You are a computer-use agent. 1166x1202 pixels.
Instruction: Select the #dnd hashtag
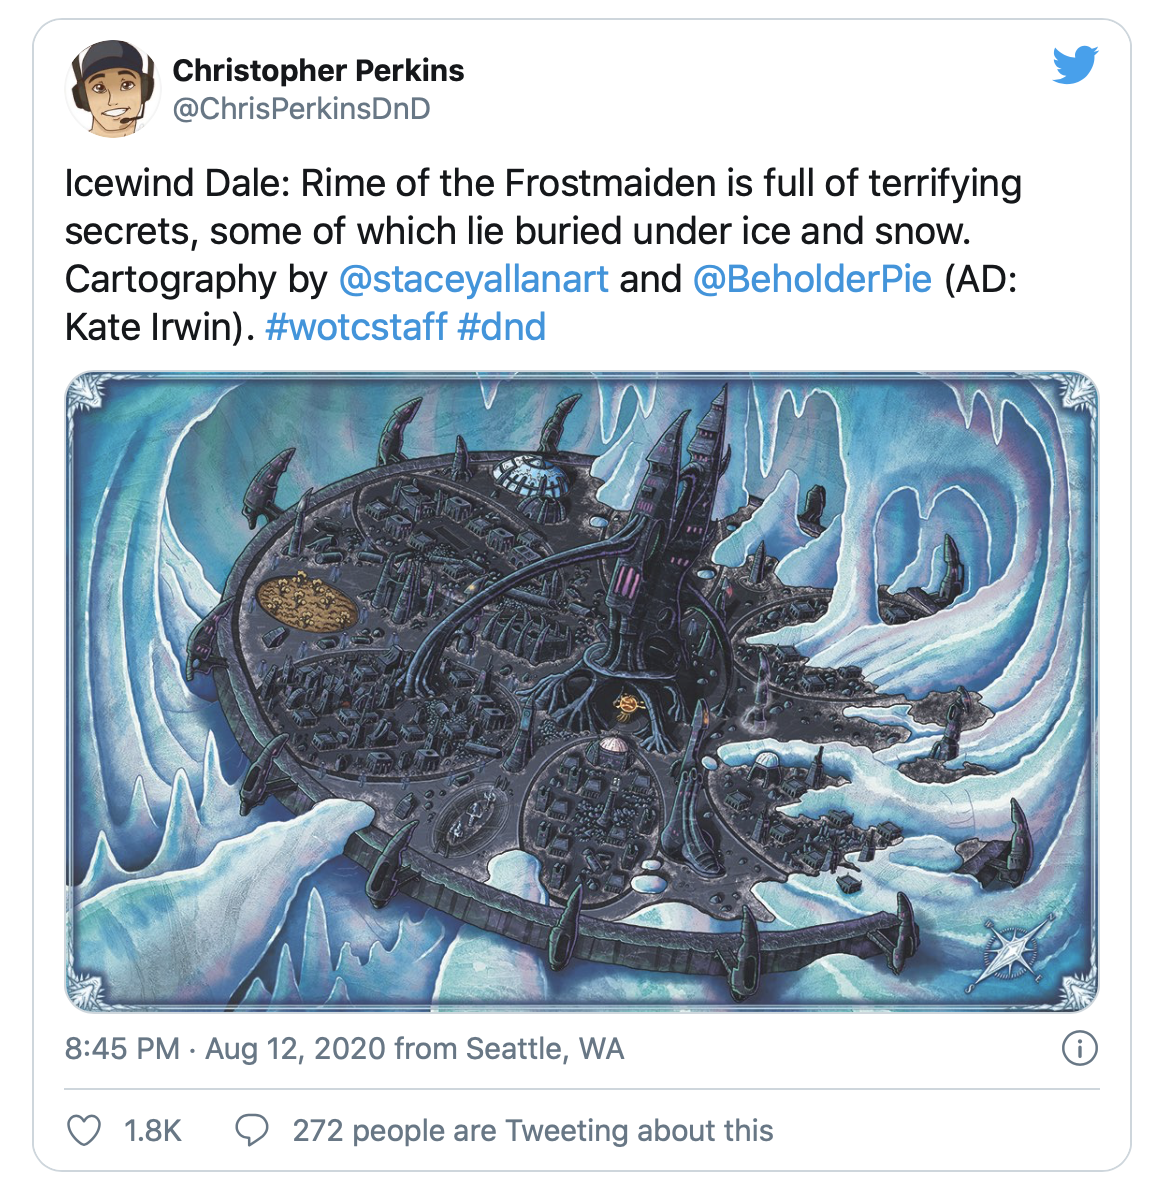coord(502,327)
